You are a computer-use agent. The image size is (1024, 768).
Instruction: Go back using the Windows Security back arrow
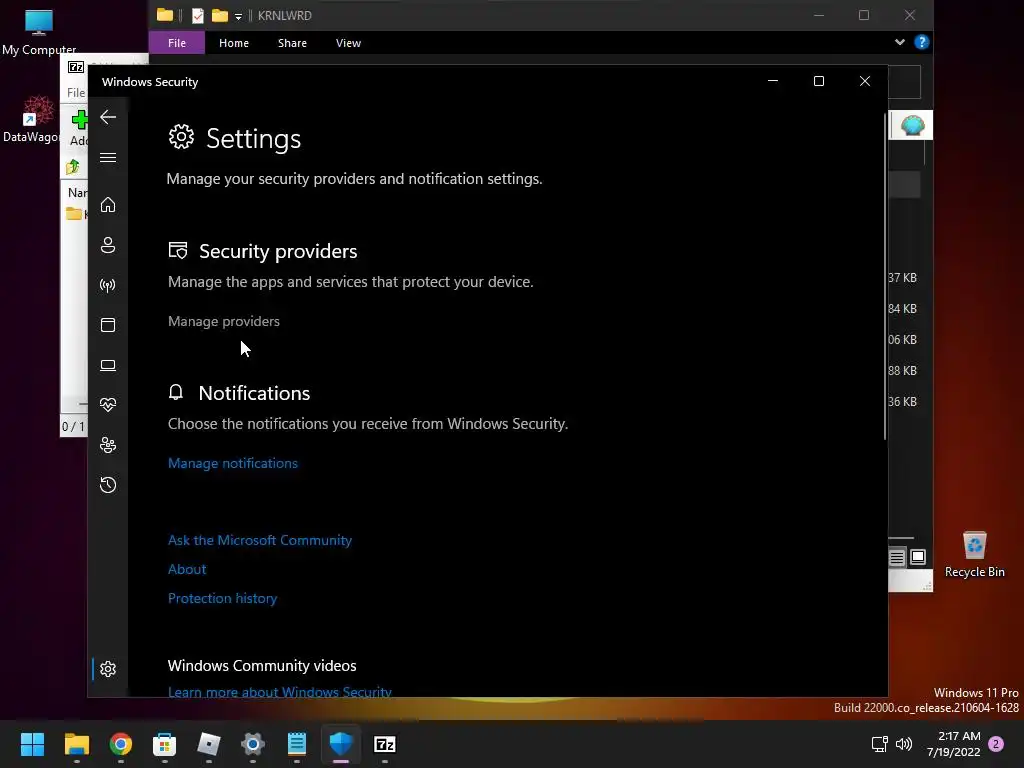pos(108,117)
